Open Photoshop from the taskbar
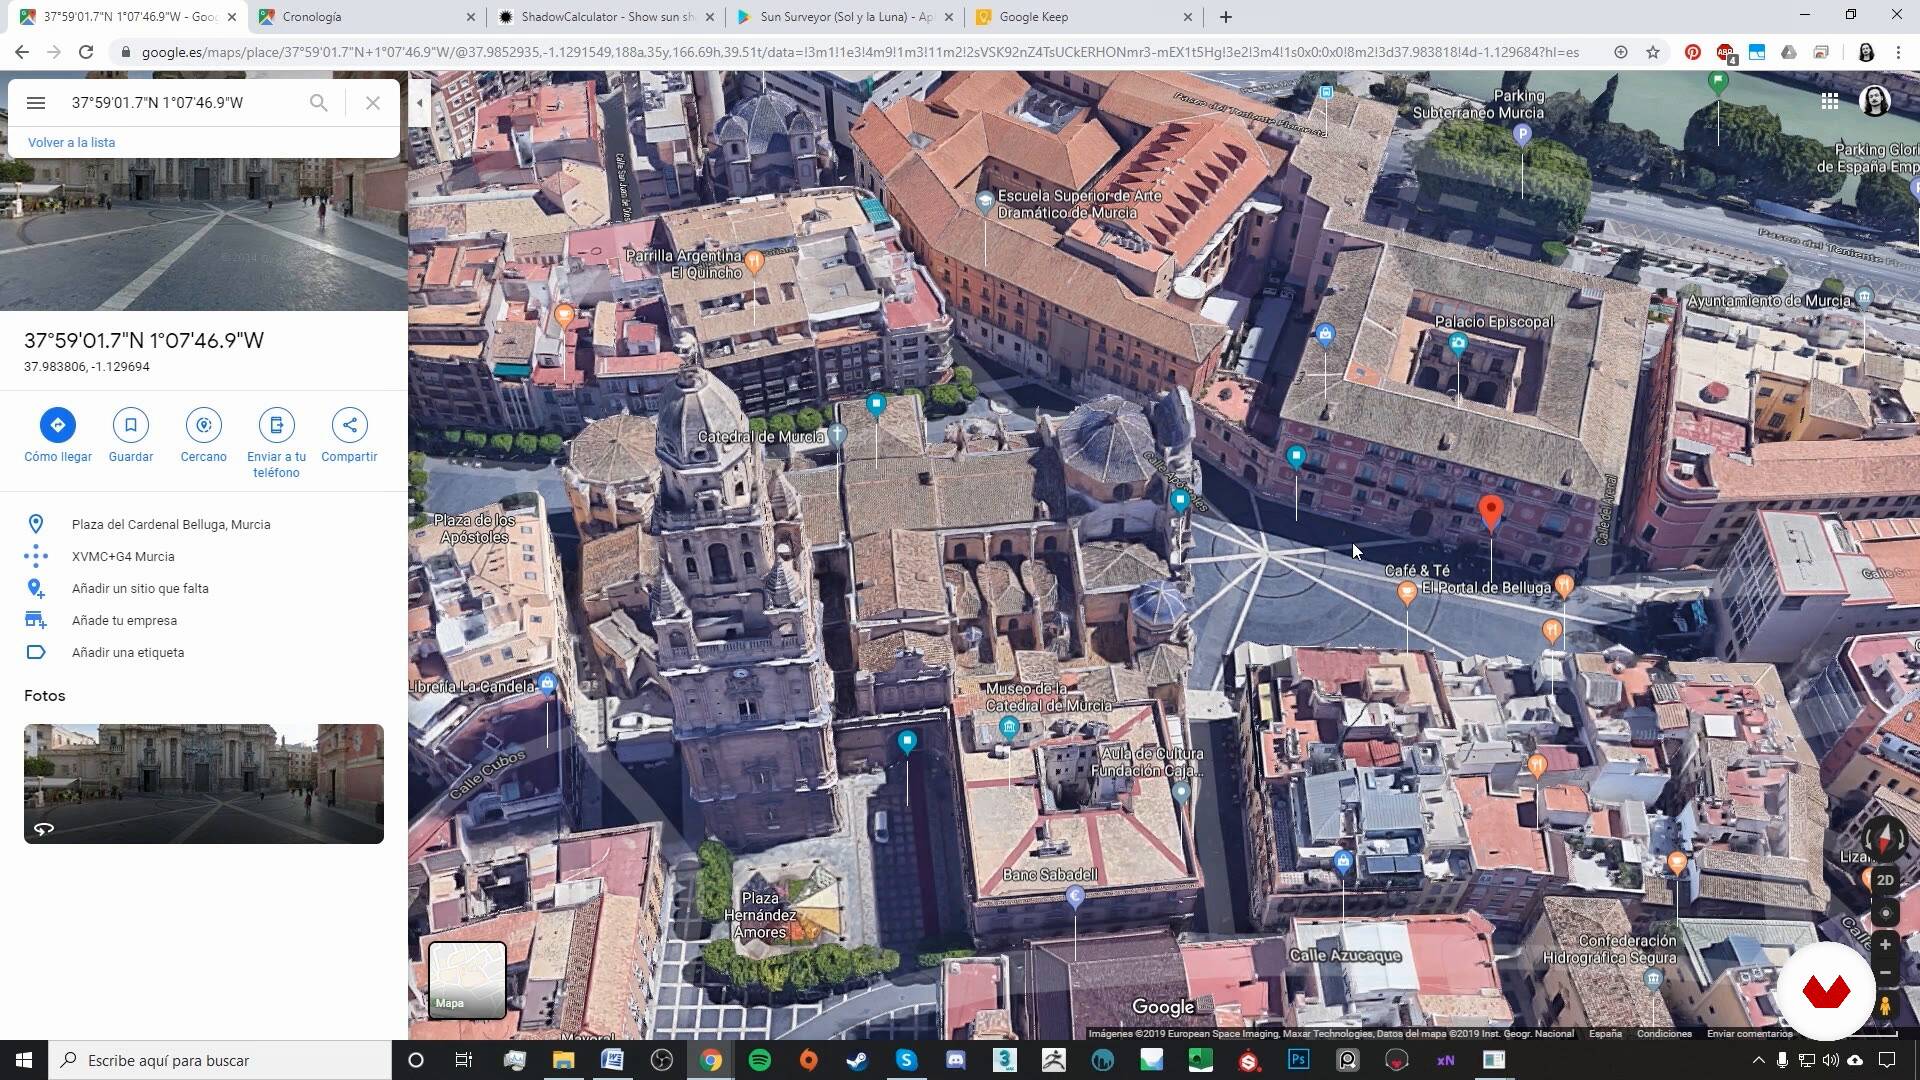Screen dimensions: 1920x1080 pyautogui.click(x=1299, y=1060)
